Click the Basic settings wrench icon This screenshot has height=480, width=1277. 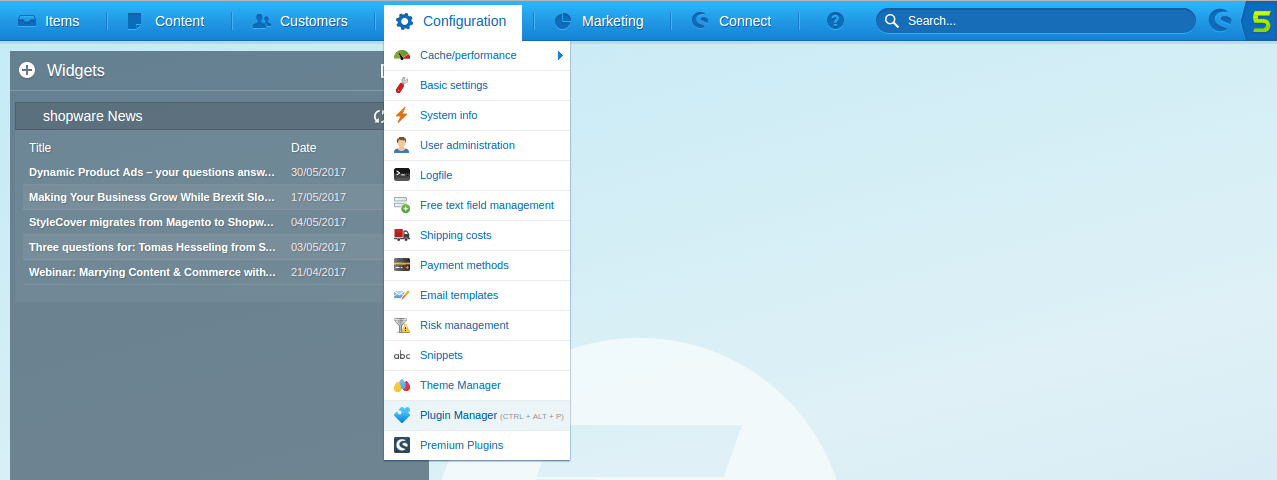click(402, 85)
